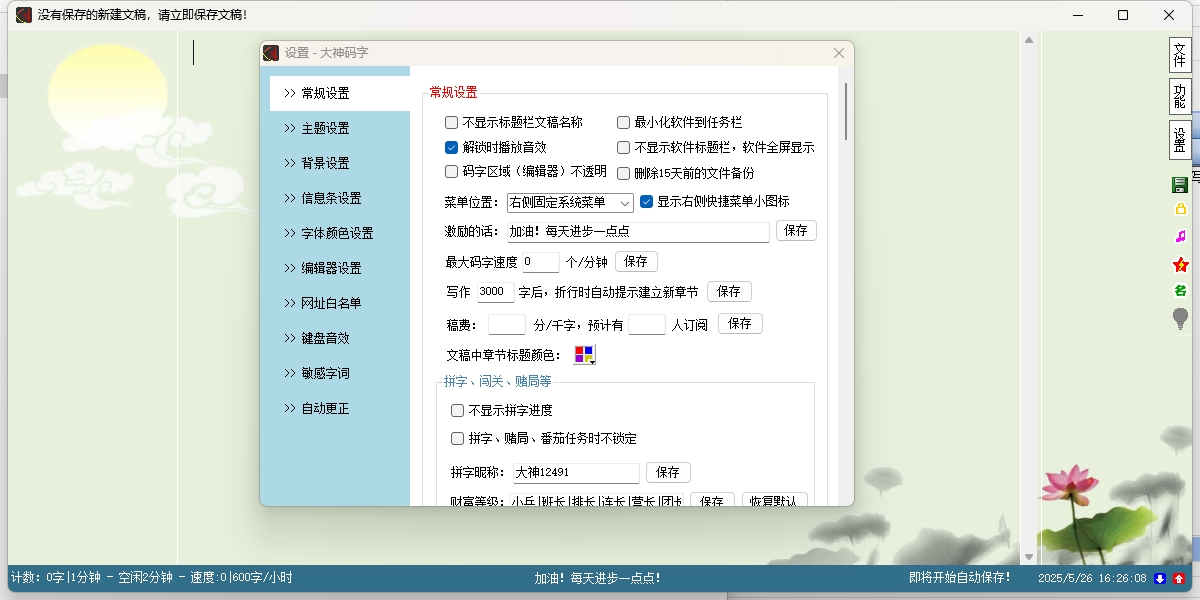Viewport: 1200px width, 600px height.
Task: Enable 不显示标题栏文稿名称 checkbox
Action: [452, 123]
